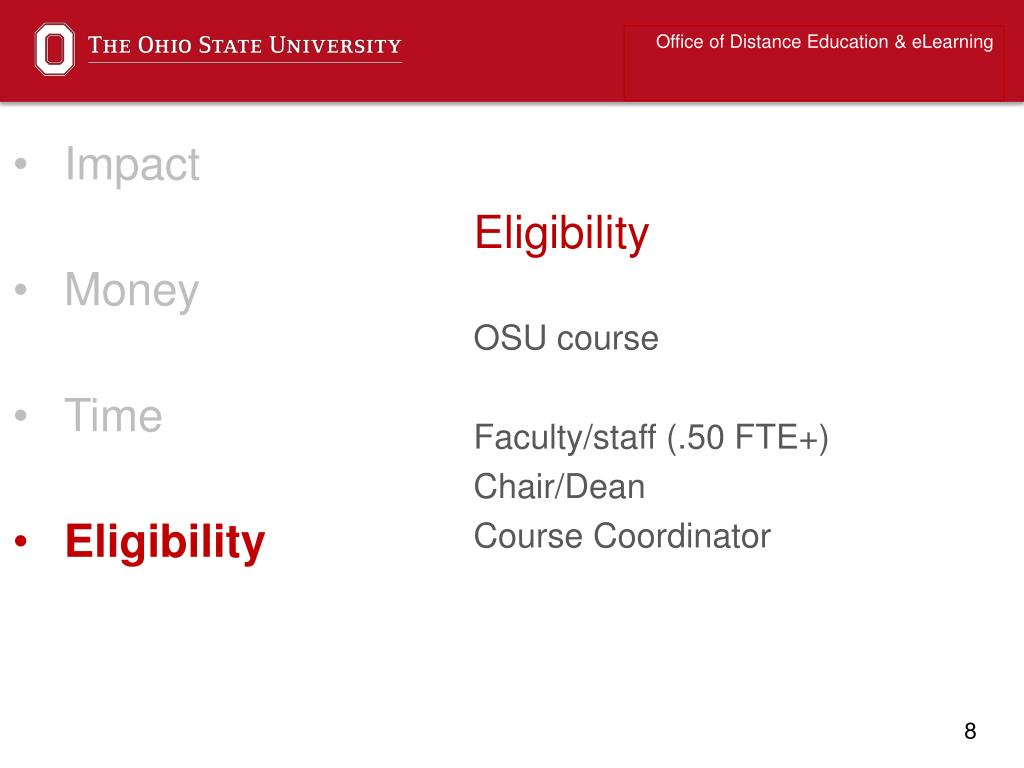The width and height of the screenshot is (1024, 768).
Task: Click the Money bullet item
Action: (x=131, y=290)
